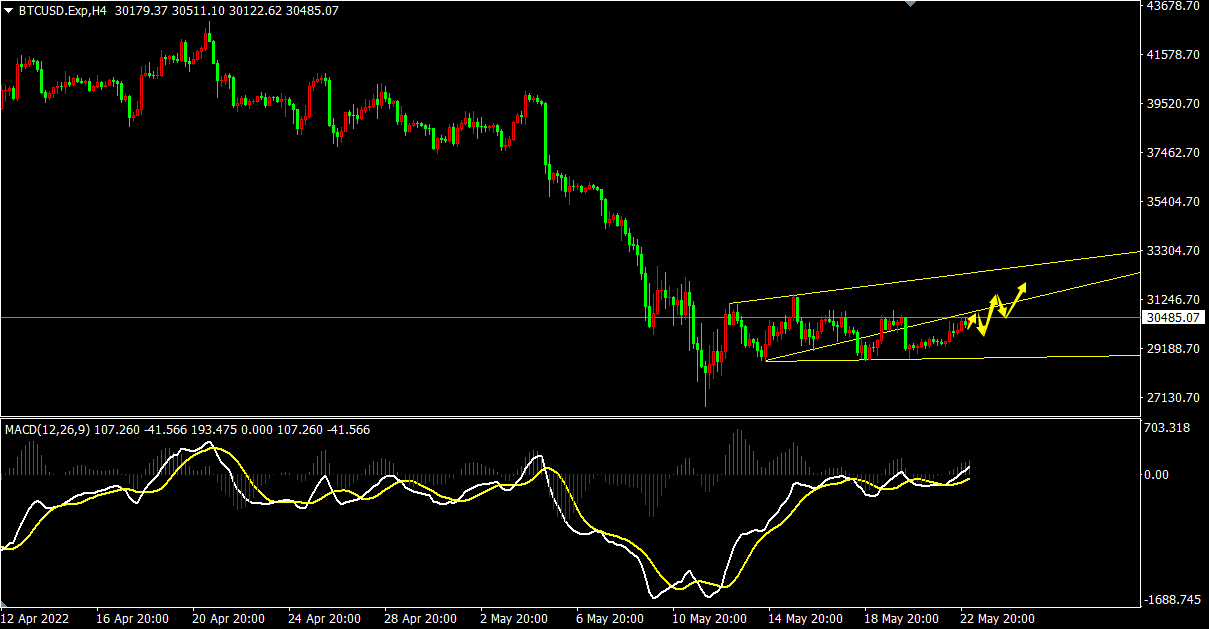
Task: Select the rightmost yellow forecast arrow head
Action: (x=1022, y=288)
